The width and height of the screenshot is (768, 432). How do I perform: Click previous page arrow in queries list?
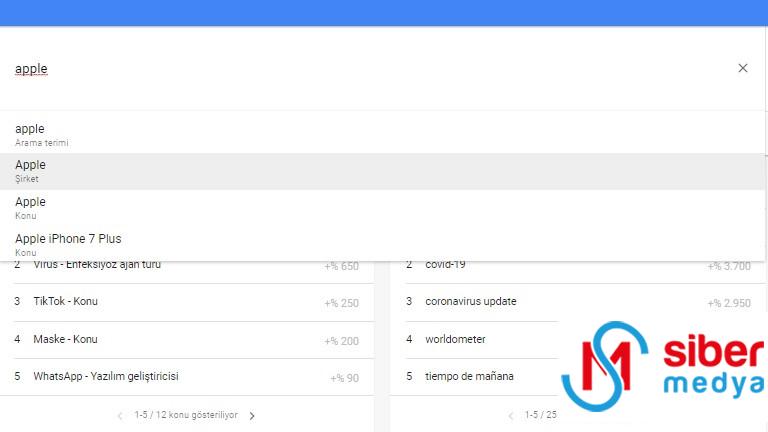pos(512,416)
